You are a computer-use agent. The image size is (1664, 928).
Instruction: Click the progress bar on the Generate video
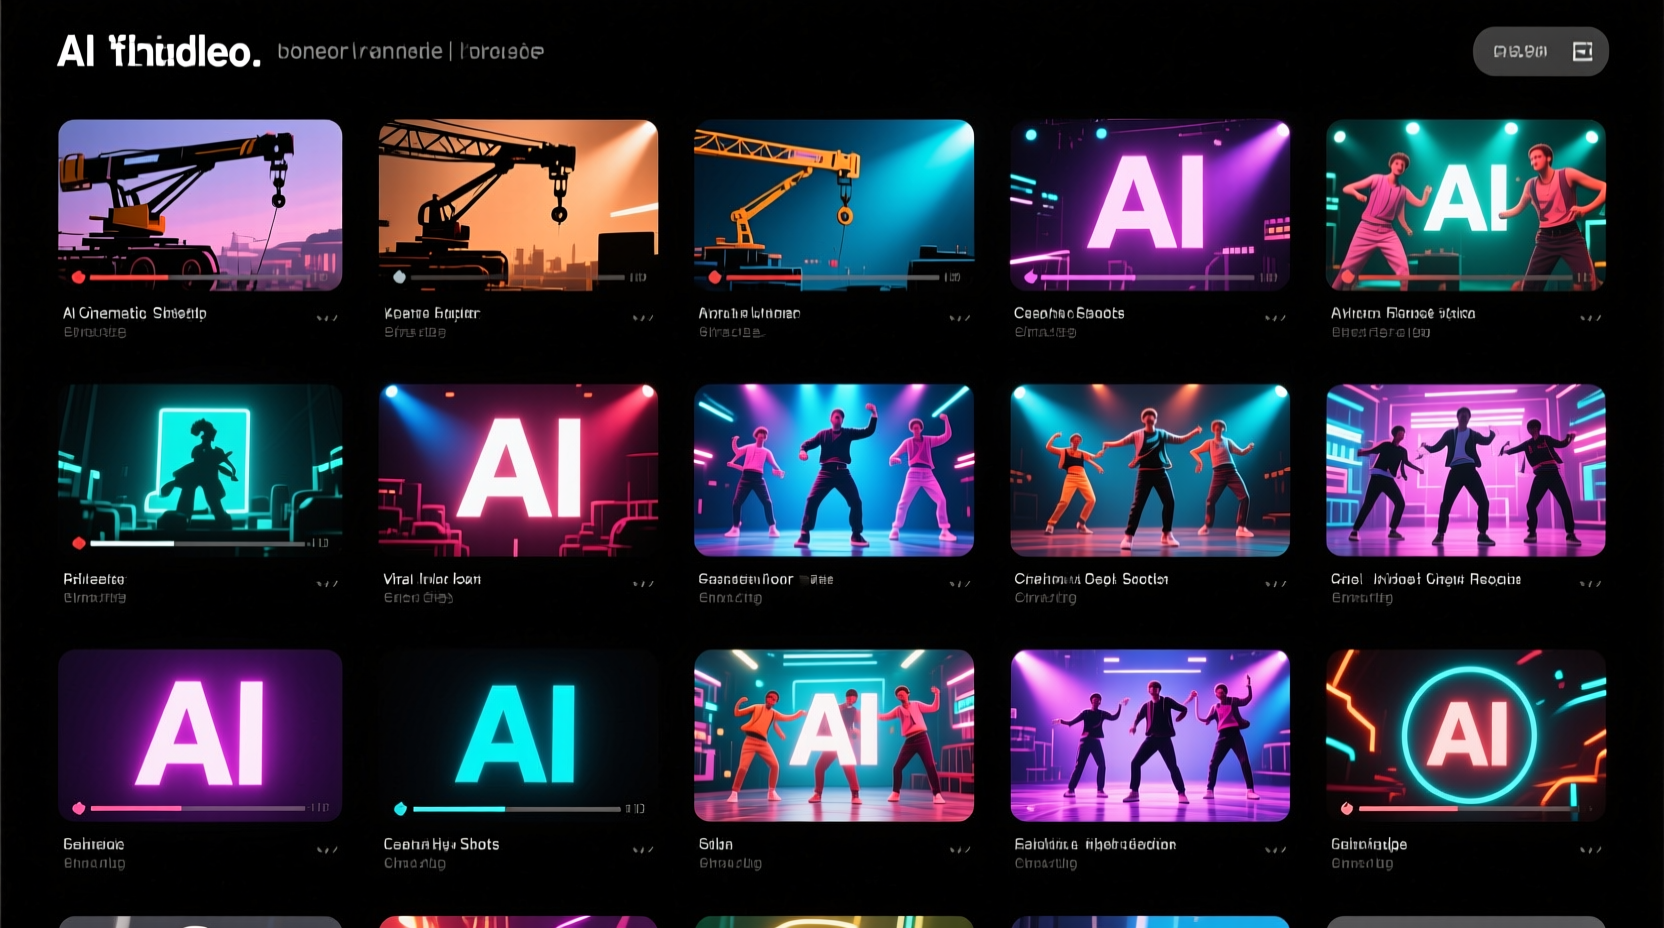click(x=200, y=807)
